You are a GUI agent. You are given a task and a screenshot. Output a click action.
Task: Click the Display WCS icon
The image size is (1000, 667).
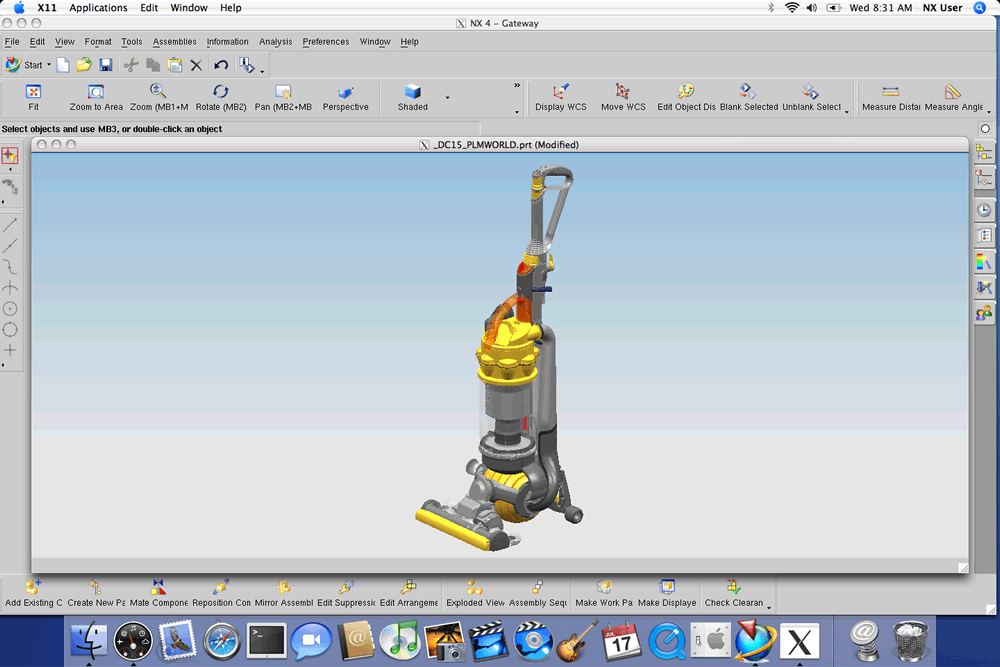tap(561, 92)
